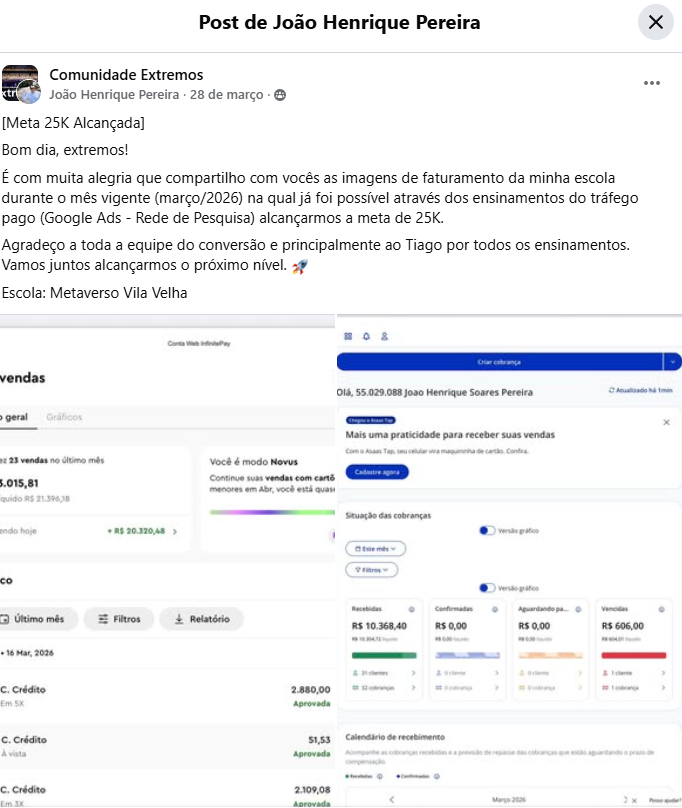682x808 pixels.
Task: Expand the Criar cobrança dropdown arrow
Action: (x=673, y=362)
